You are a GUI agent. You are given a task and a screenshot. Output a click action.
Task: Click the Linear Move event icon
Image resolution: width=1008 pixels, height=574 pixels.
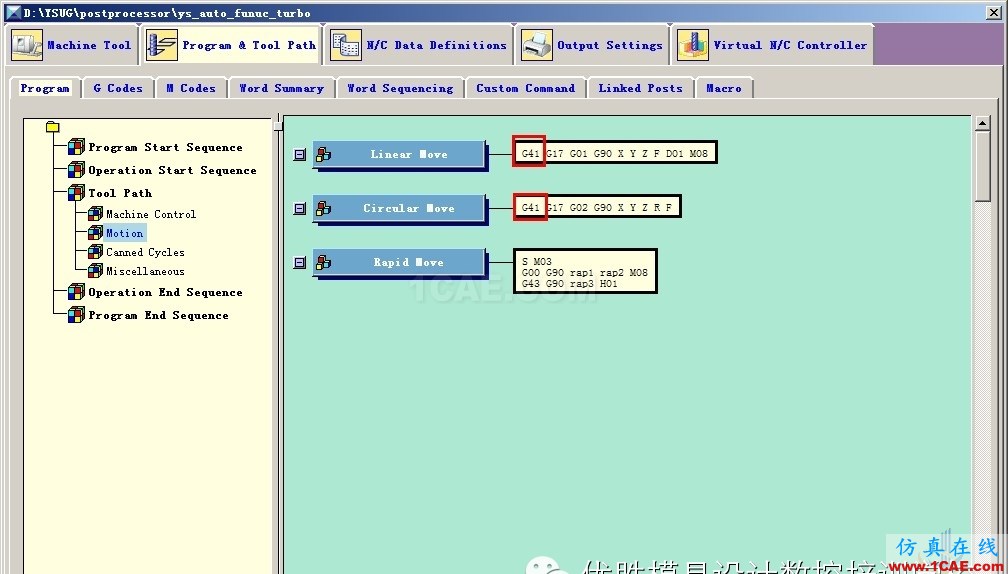coord(323,154)
